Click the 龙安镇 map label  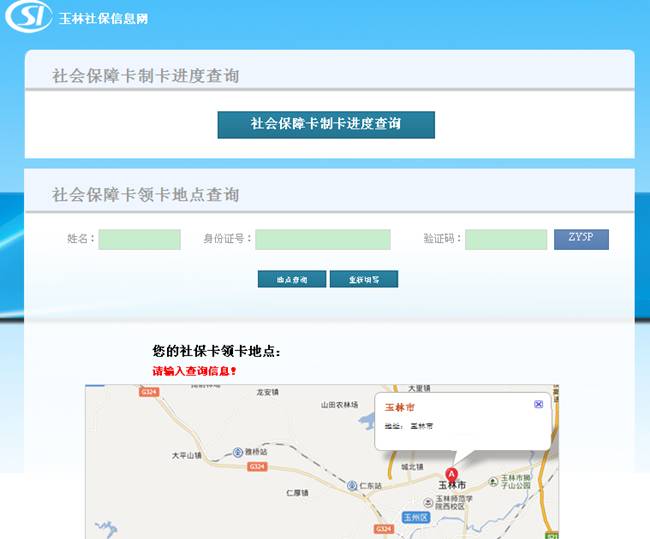267,392
